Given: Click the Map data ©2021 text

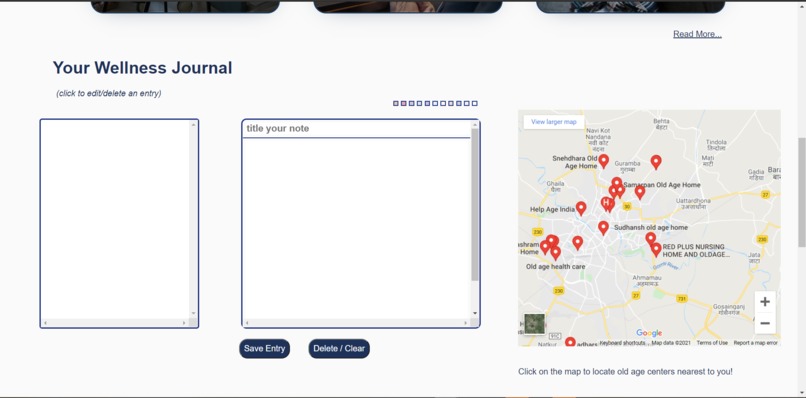Looking at the screenshot, I should [x=671, y=343].
